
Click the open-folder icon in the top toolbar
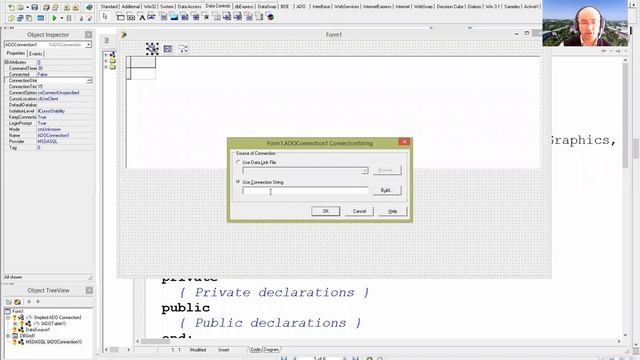[x=20, y=7]
